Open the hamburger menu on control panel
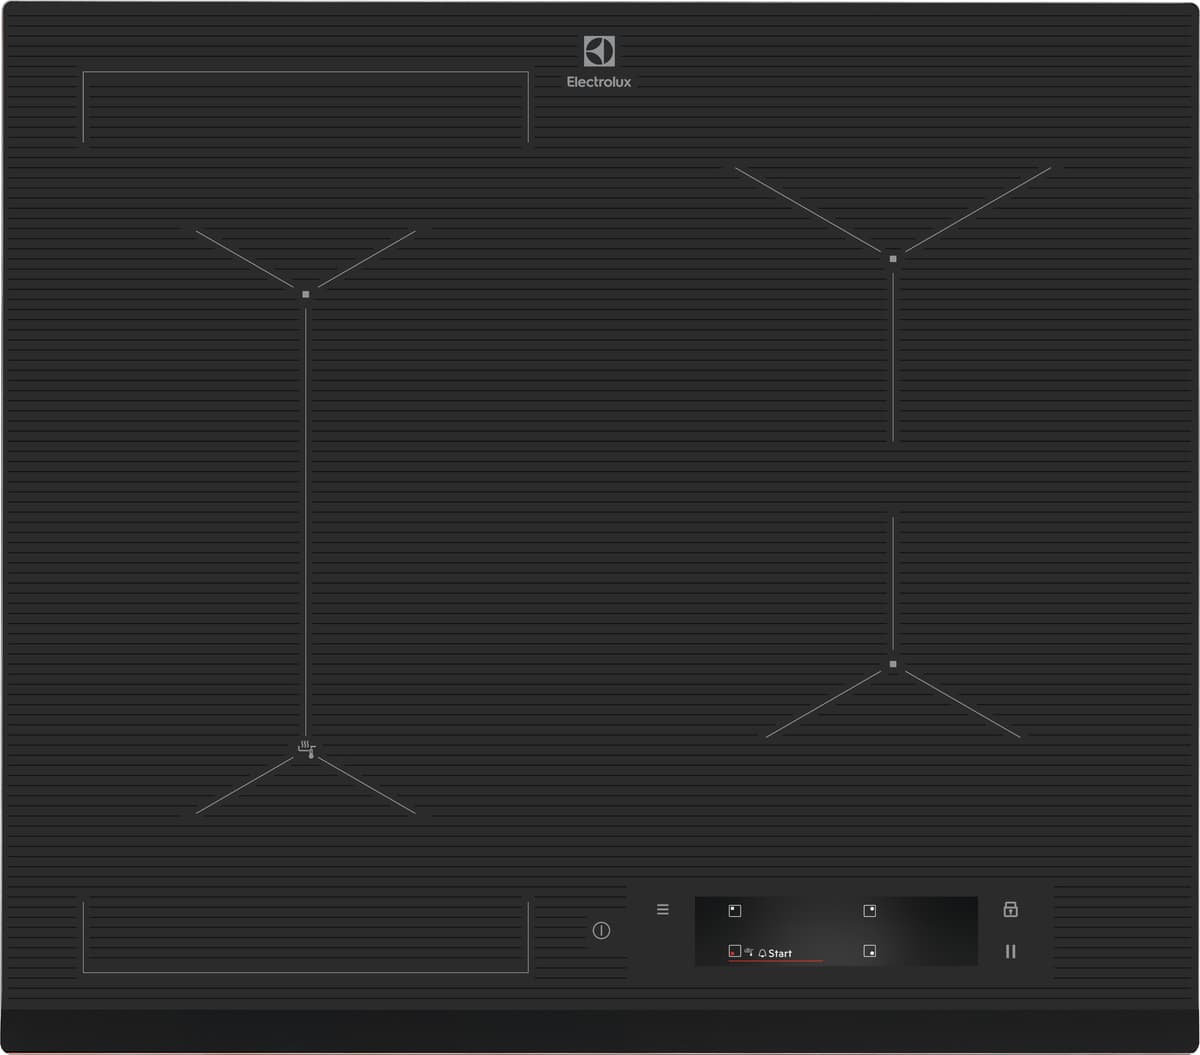This screenshot has width=1200, height=1055. point(662,910)
